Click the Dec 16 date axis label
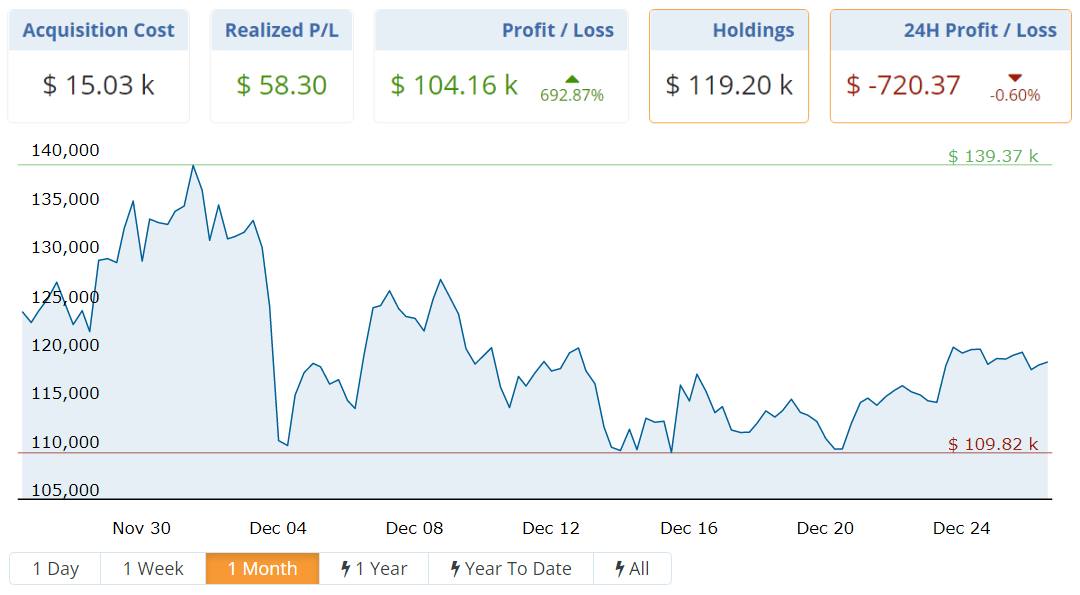Viewport: 1080px width, 595px height. point(689,528)
